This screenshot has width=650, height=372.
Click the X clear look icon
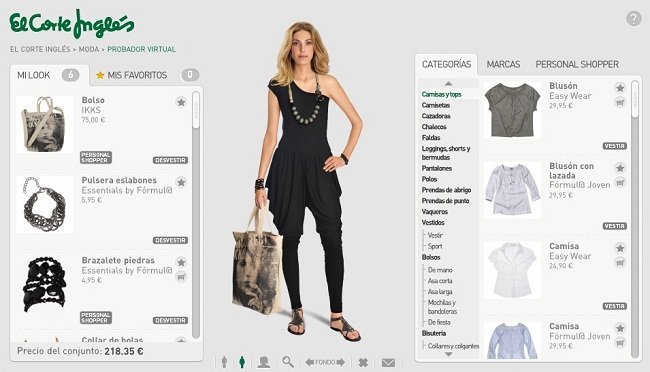[x=363, y=362]
